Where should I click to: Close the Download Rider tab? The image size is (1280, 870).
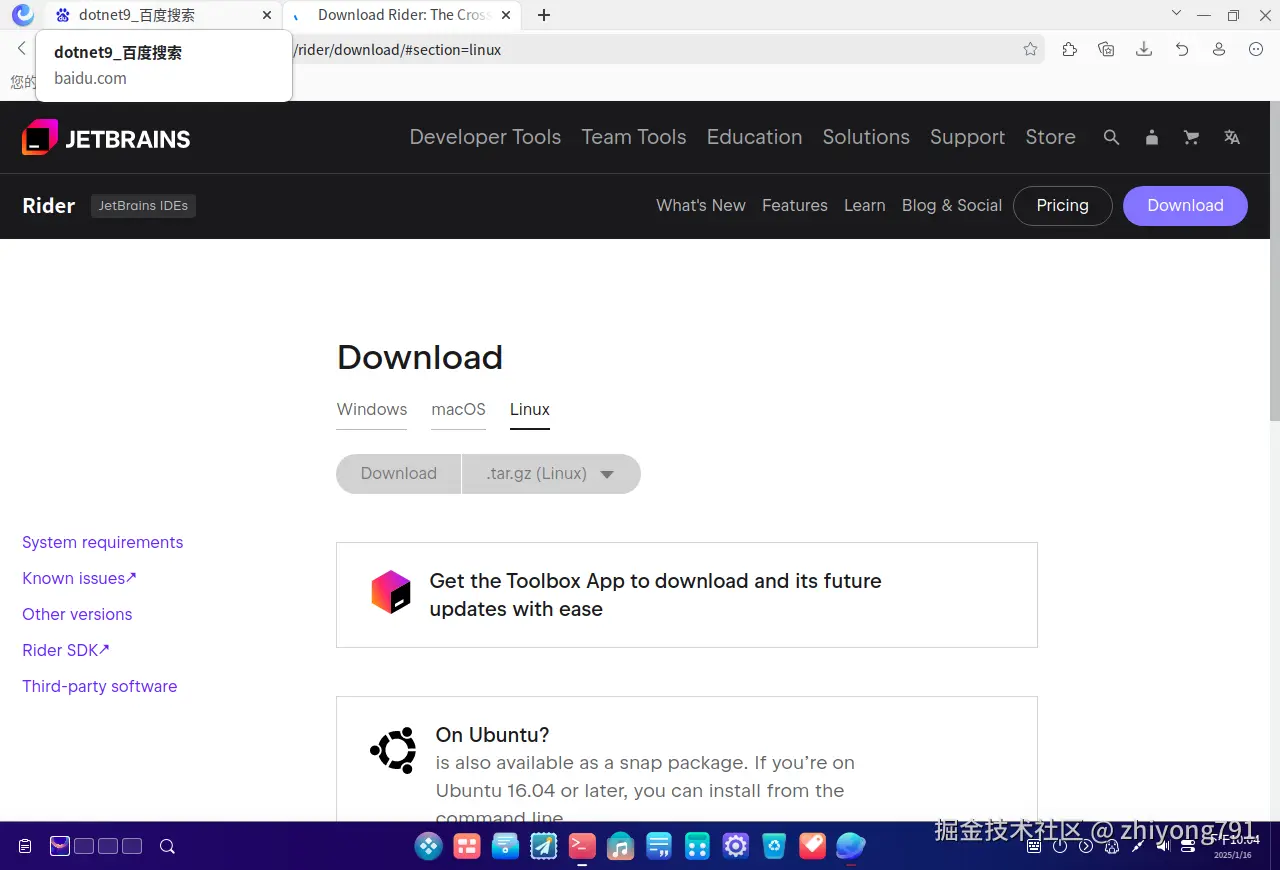pyautogui.click(x=506, y=15)
